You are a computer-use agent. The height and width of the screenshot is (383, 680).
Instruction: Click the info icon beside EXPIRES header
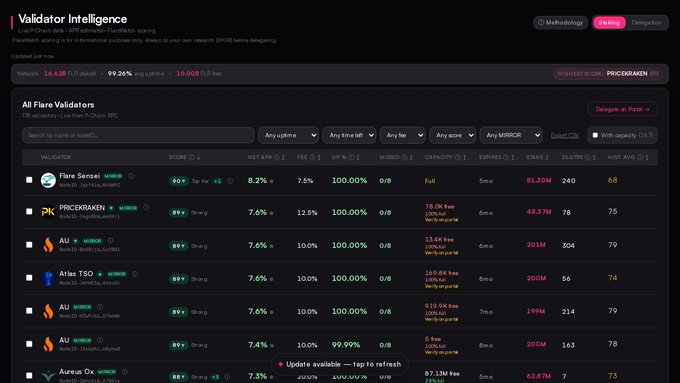506,157
